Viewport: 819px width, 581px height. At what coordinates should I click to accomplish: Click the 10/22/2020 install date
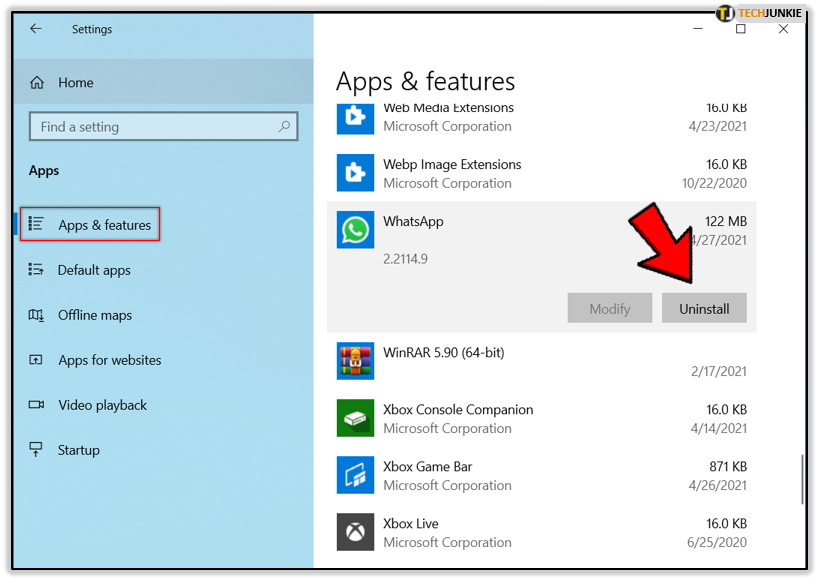[x=714, y=183]
